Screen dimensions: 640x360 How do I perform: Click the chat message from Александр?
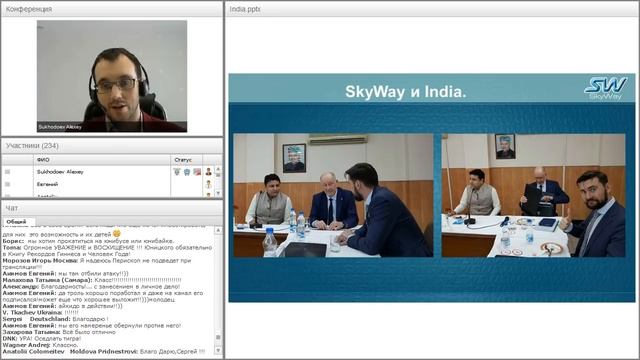pos(91,287)
